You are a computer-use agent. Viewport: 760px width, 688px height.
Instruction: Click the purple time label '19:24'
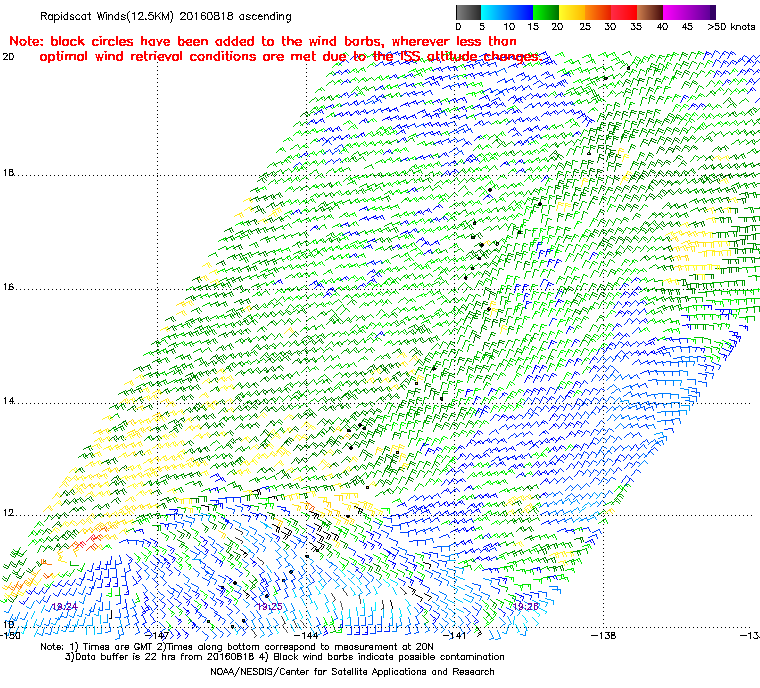pos(64,607)
